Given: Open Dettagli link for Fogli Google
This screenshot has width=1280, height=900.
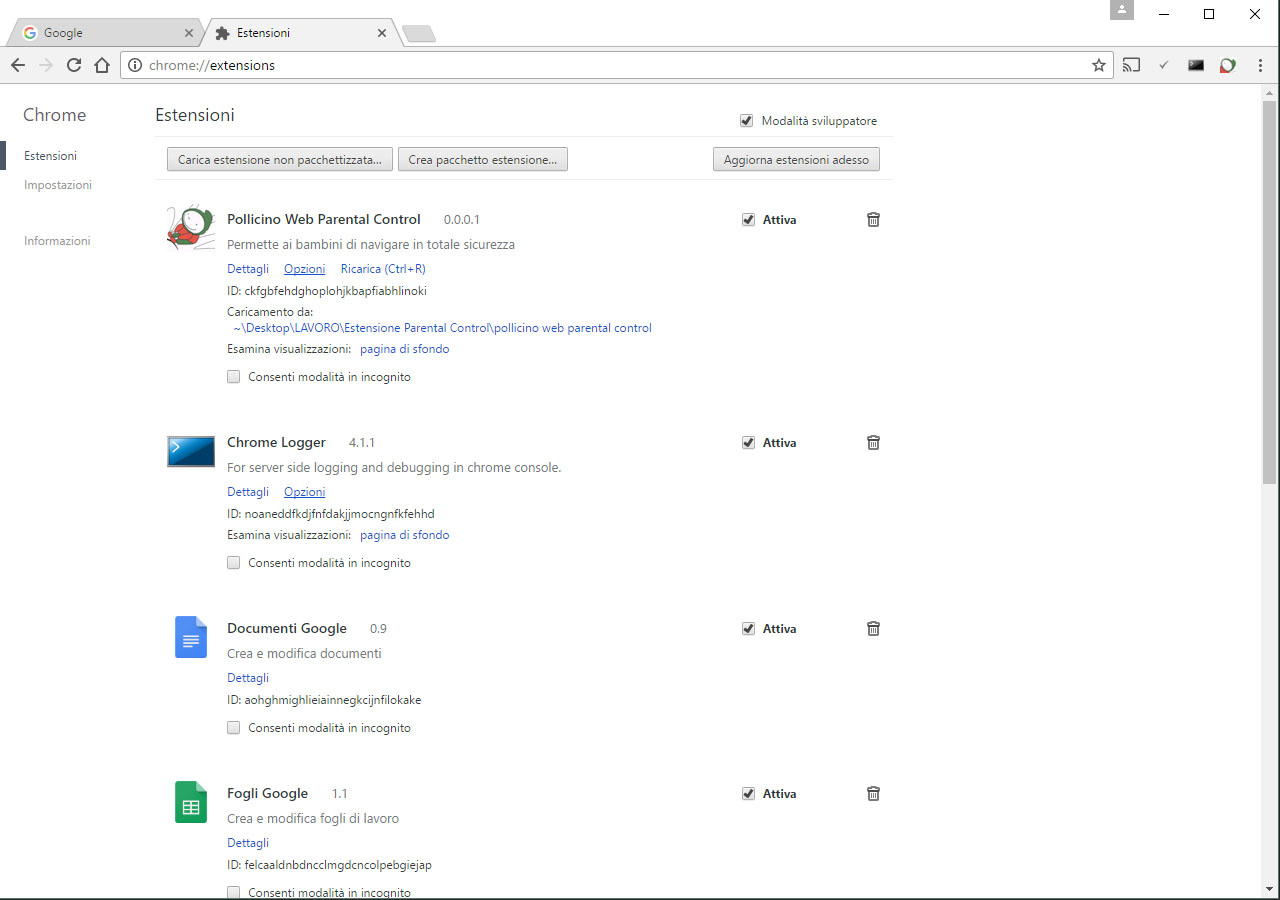Looking at the screenshot, I should [x=248, y=843].
